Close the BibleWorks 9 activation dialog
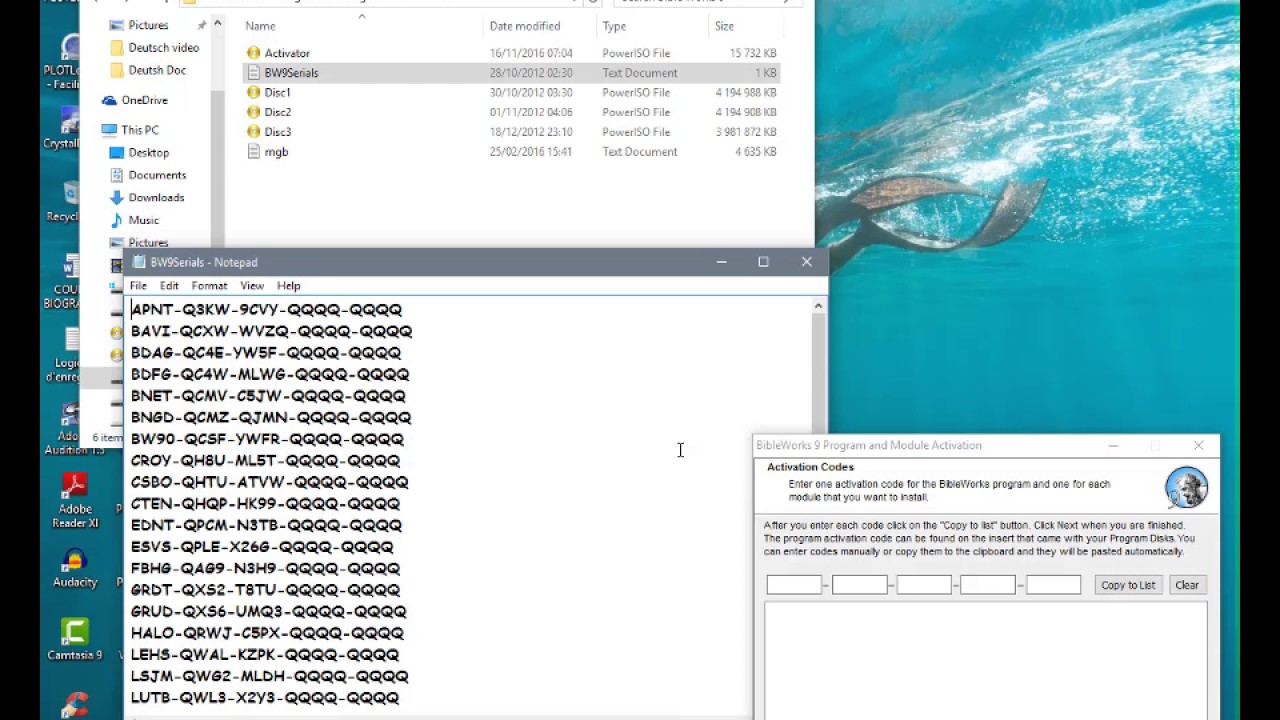Screen dimensions: 1280x720 point(1198,445)
